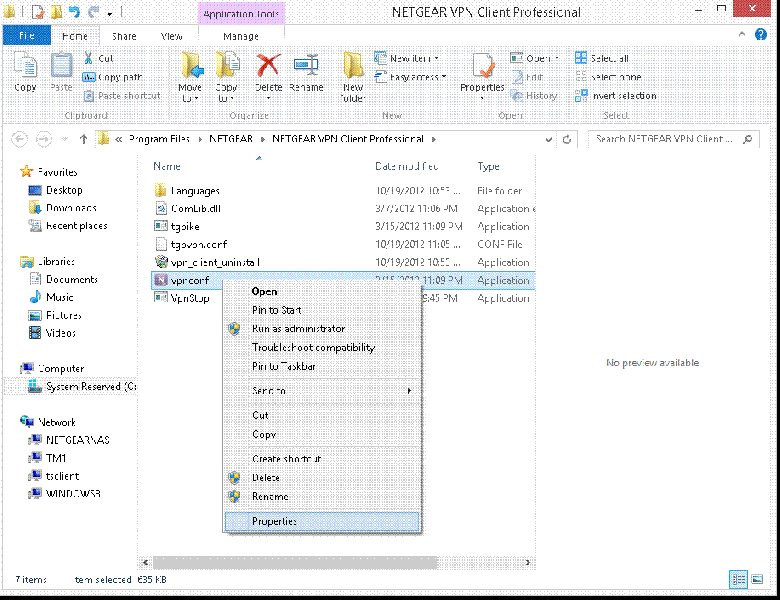
Task: Click the Search NETGEAR VPN Client field
Action: coord(674,139)
